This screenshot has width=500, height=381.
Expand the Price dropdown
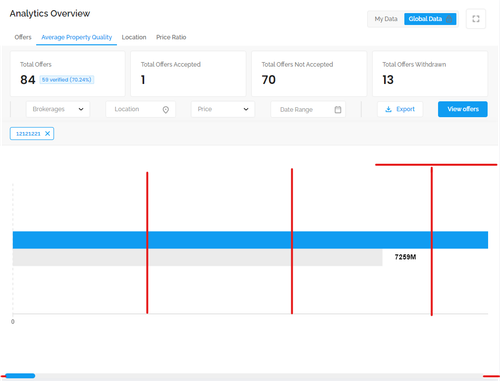(223, 109)
